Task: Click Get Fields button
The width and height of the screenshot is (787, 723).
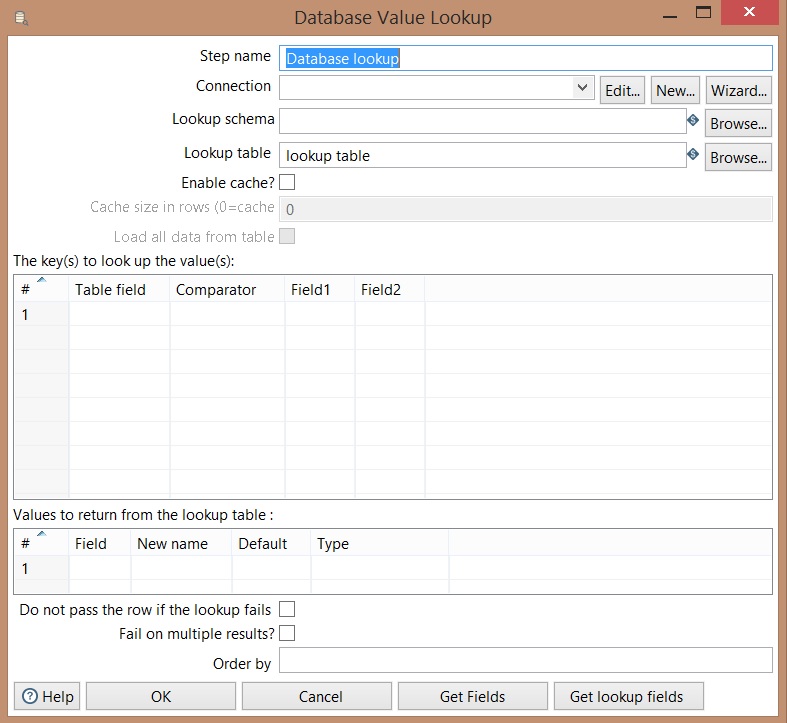Action: [x=472, y=696]
